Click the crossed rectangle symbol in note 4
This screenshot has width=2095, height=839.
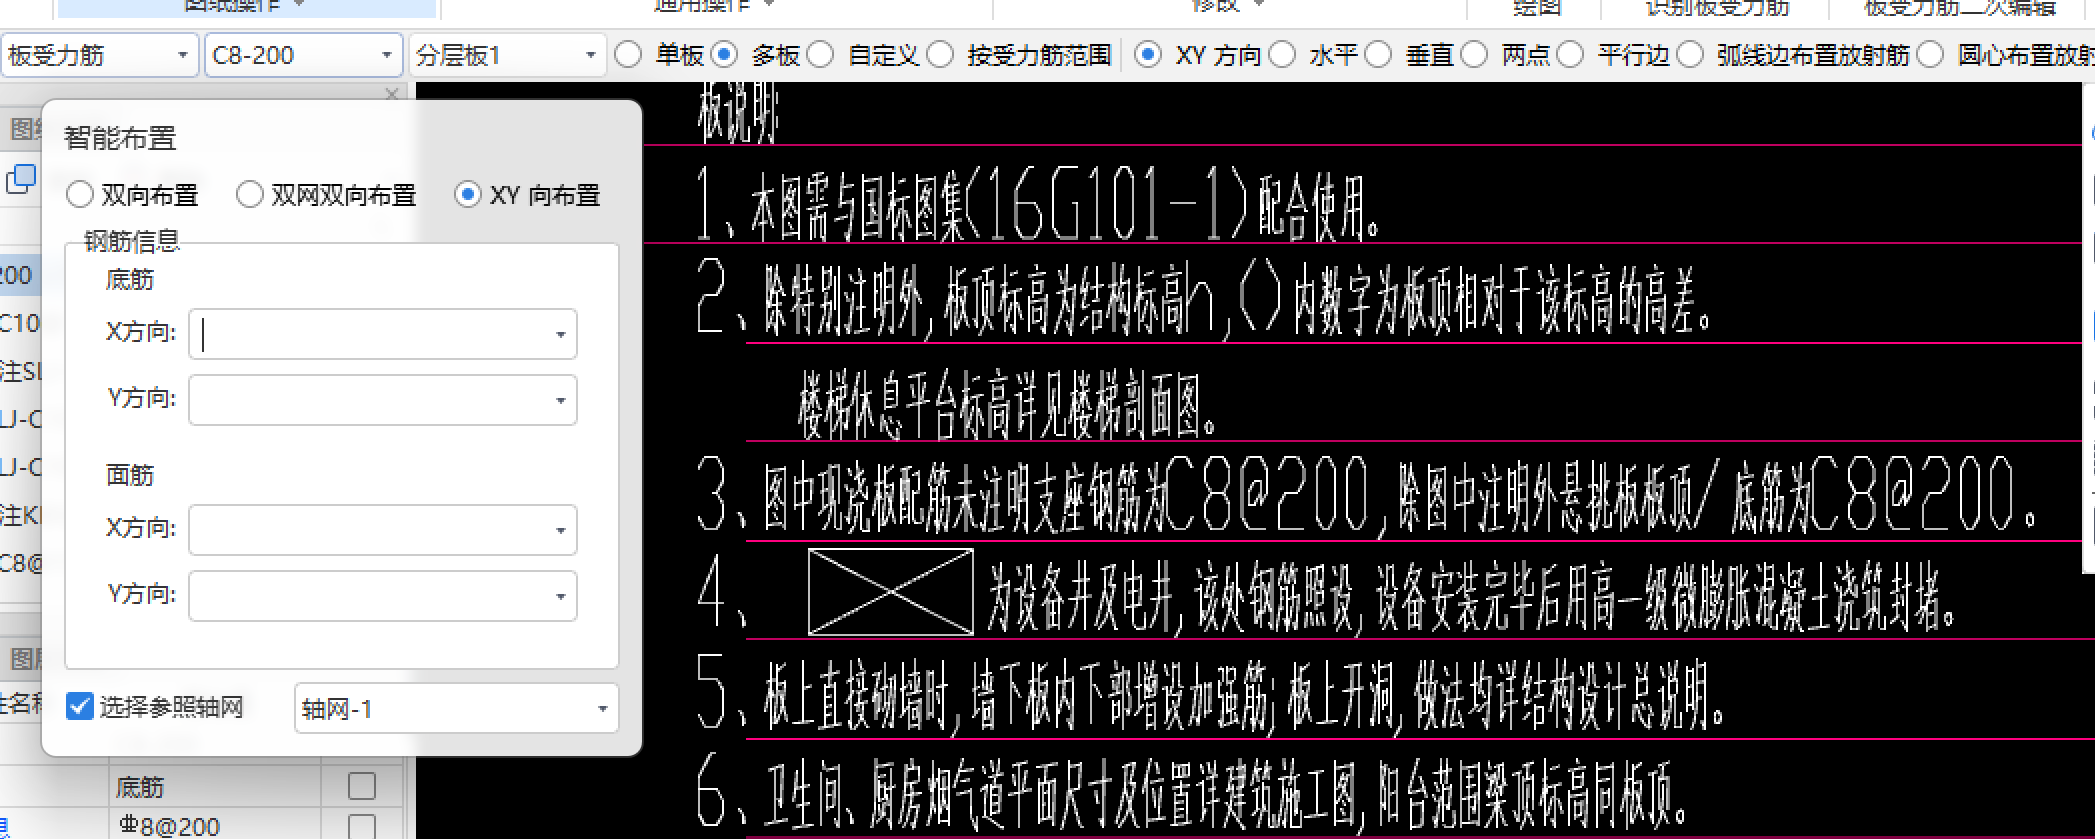click(890, 592)
